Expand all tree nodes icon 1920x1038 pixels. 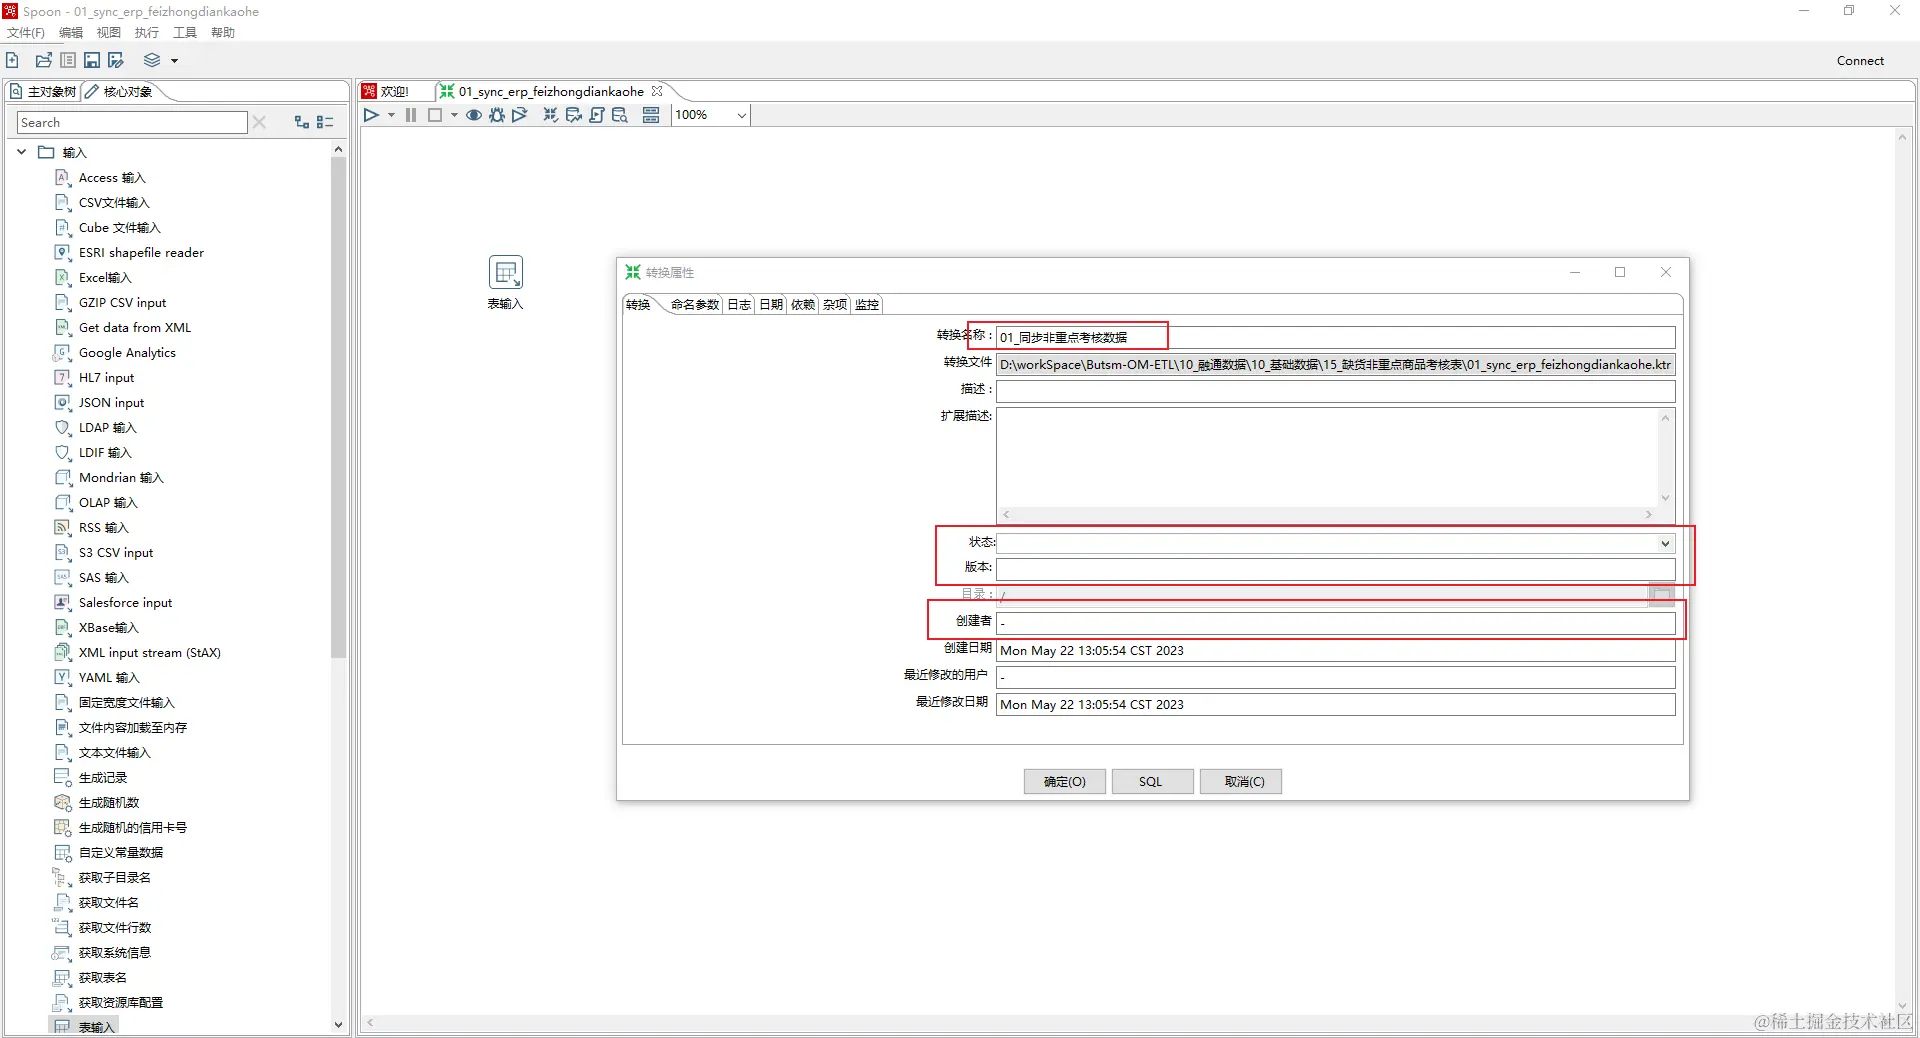[x=301, y=122]
